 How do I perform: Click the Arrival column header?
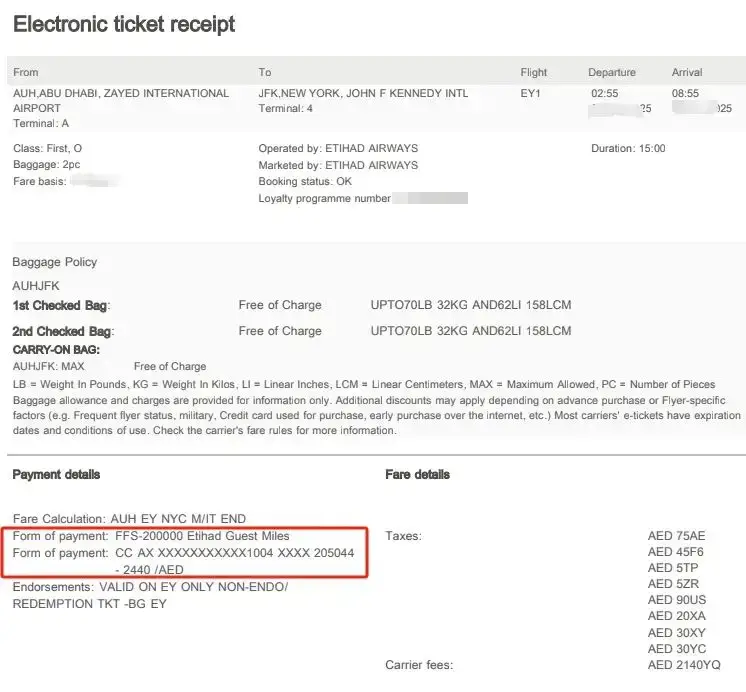coord(686,72)
